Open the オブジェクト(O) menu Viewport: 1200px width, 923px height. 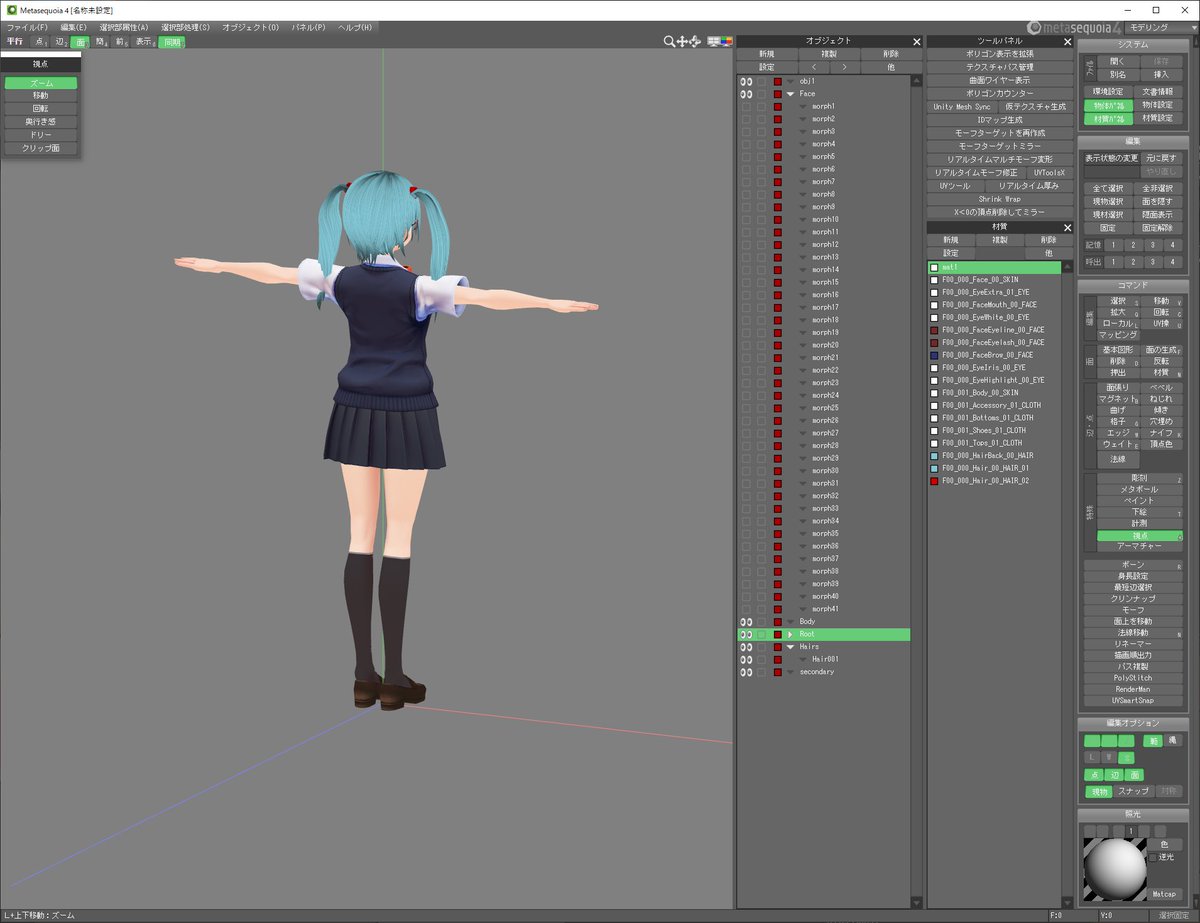tap(251, 27)
